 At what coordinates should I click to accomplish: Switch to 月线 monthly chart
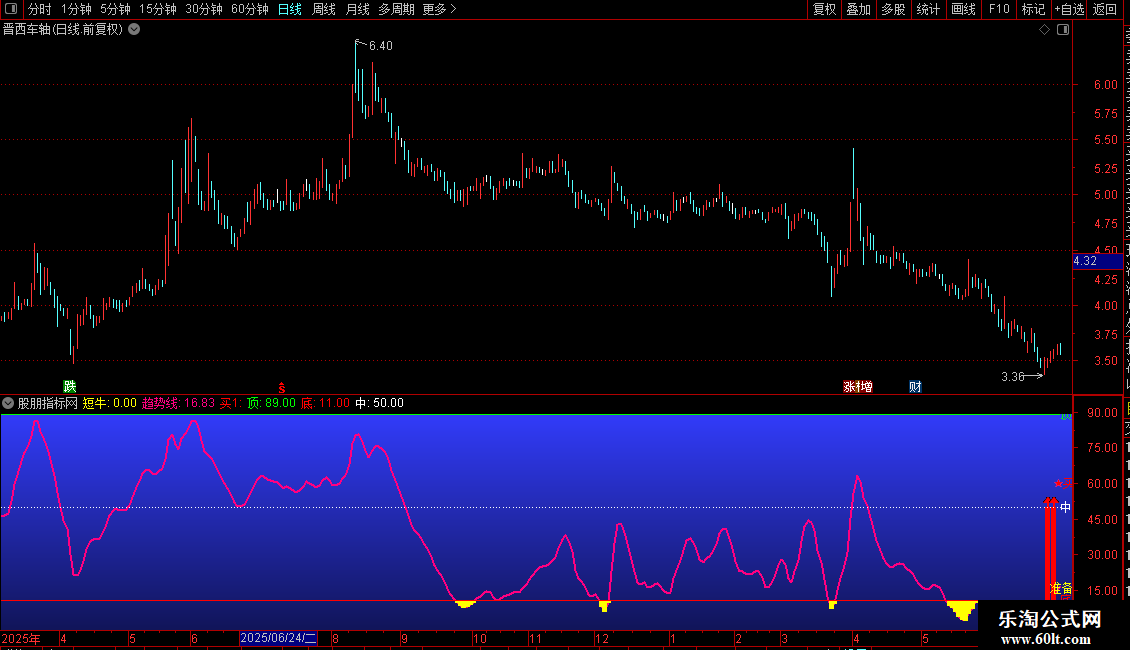point(357,9)
